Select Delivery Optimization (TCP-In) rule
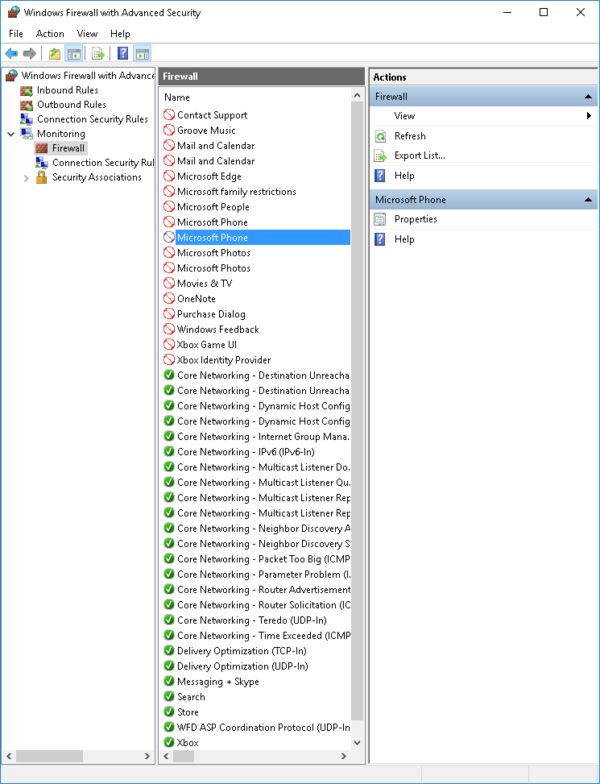This screenshot has height=784, width=600. coord(242,651)
